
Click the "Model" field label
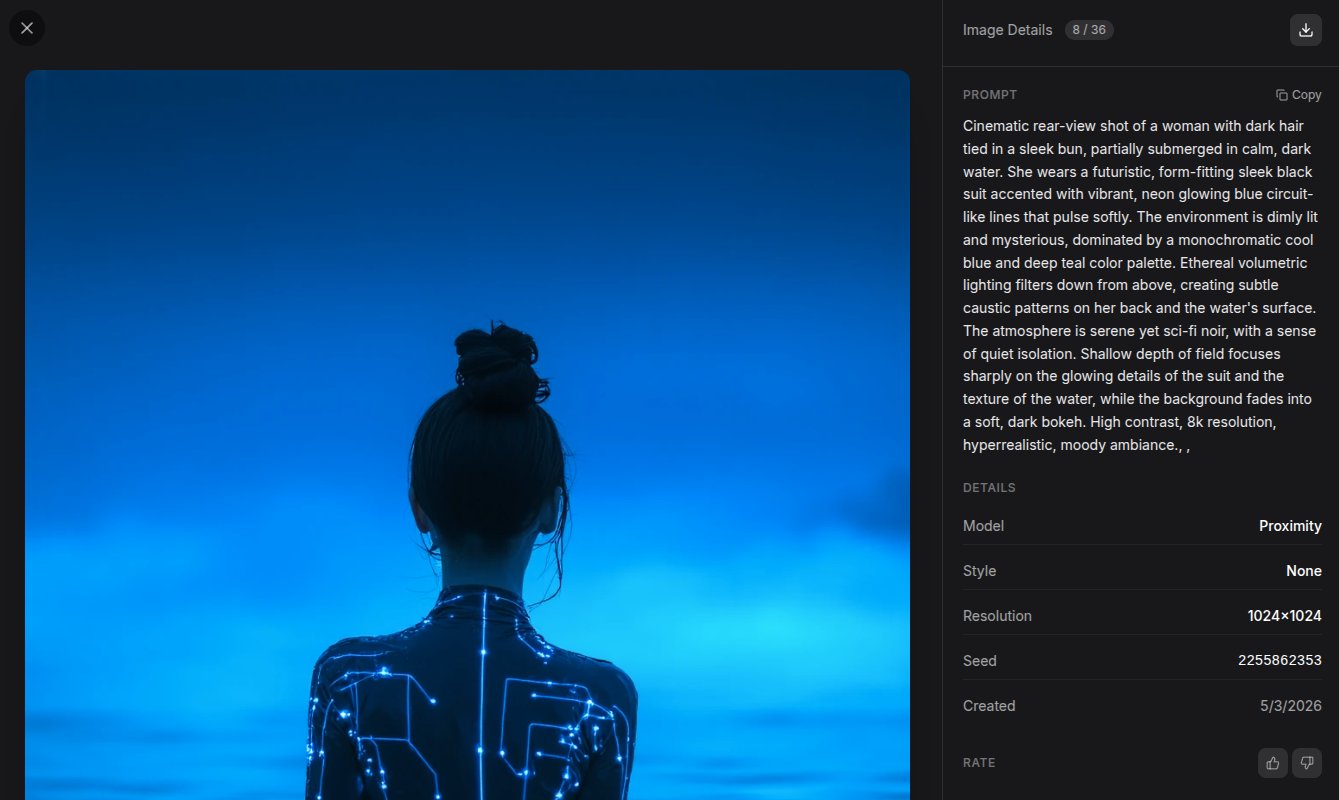tap(983, 526)
